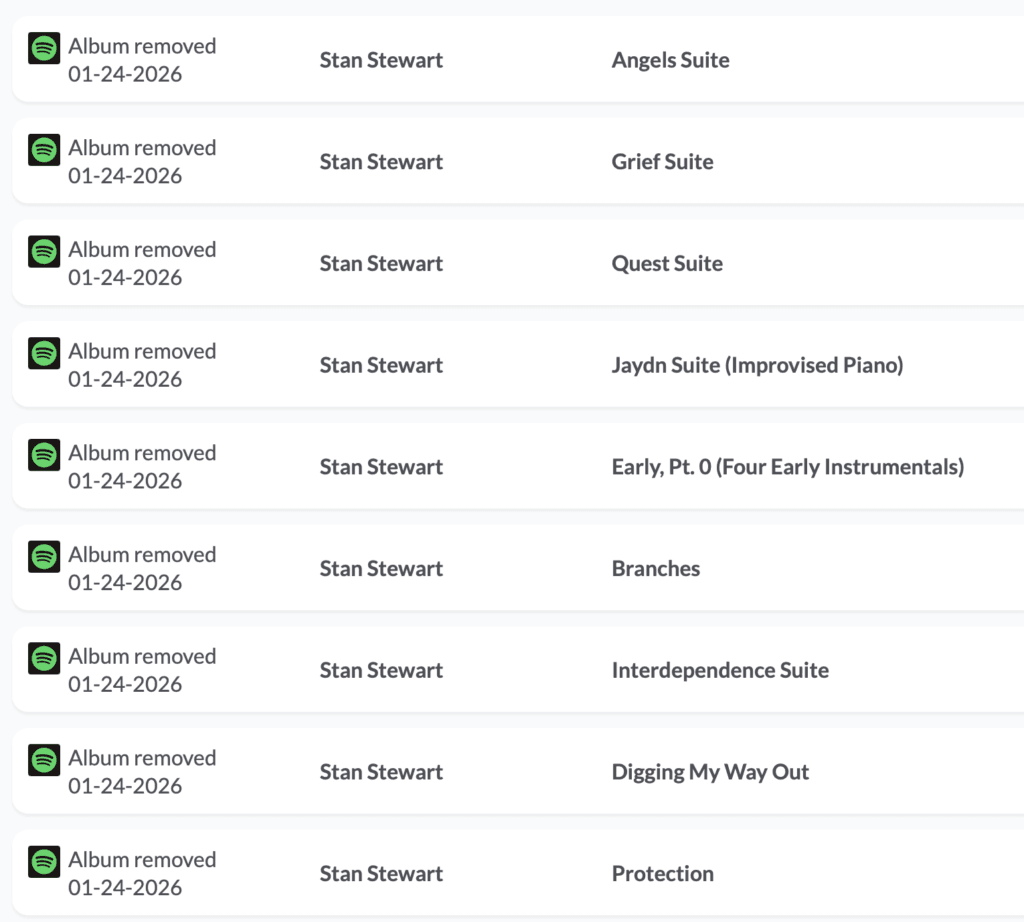Select the Quest Suite album title

[x=666, y=263]
